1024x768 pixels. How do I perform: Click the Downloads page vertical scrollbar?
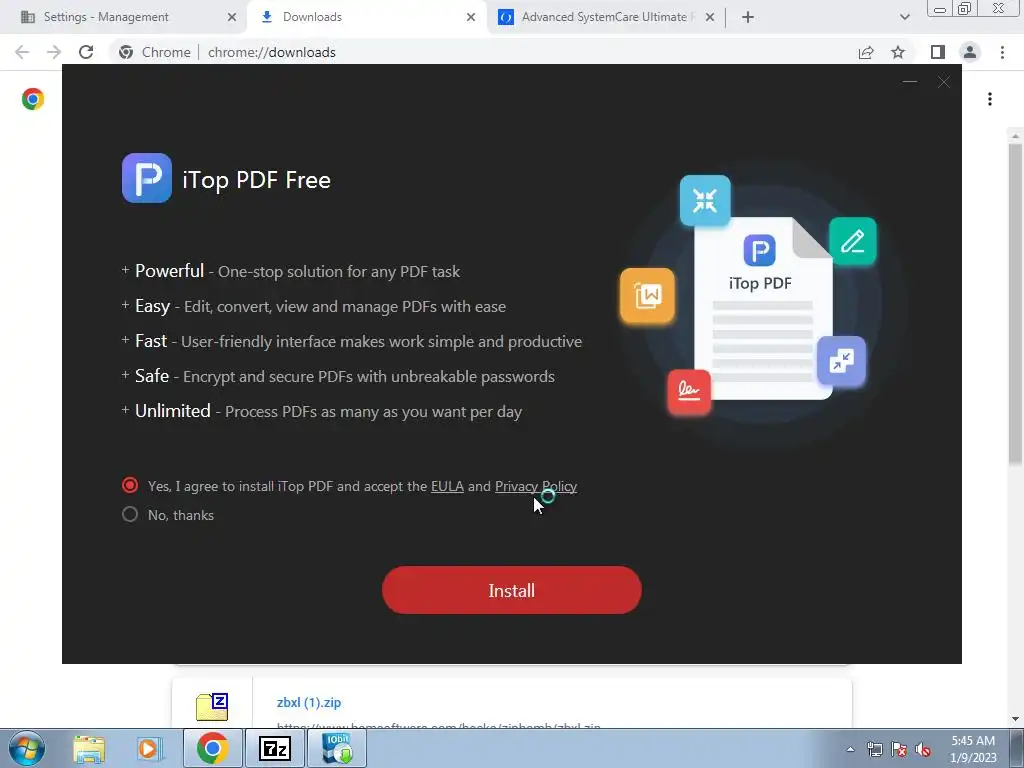click(x=1015, y=304)
